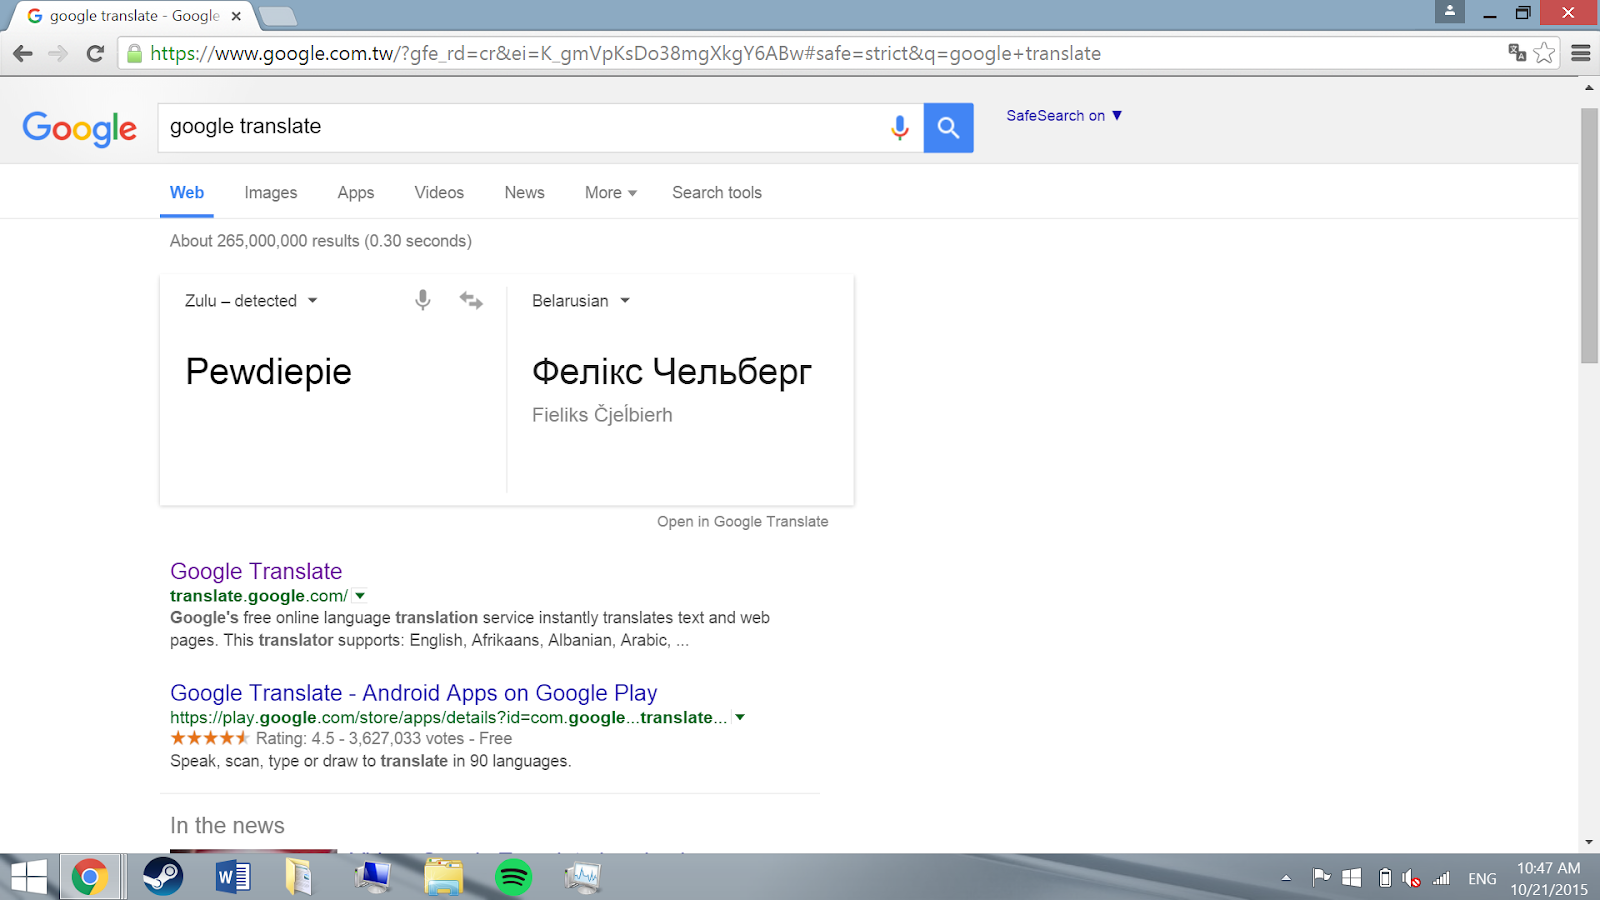1600x900 pixels.
Task: Click the ENG language indicator in tray
Action: click(x=1482, y=879)
